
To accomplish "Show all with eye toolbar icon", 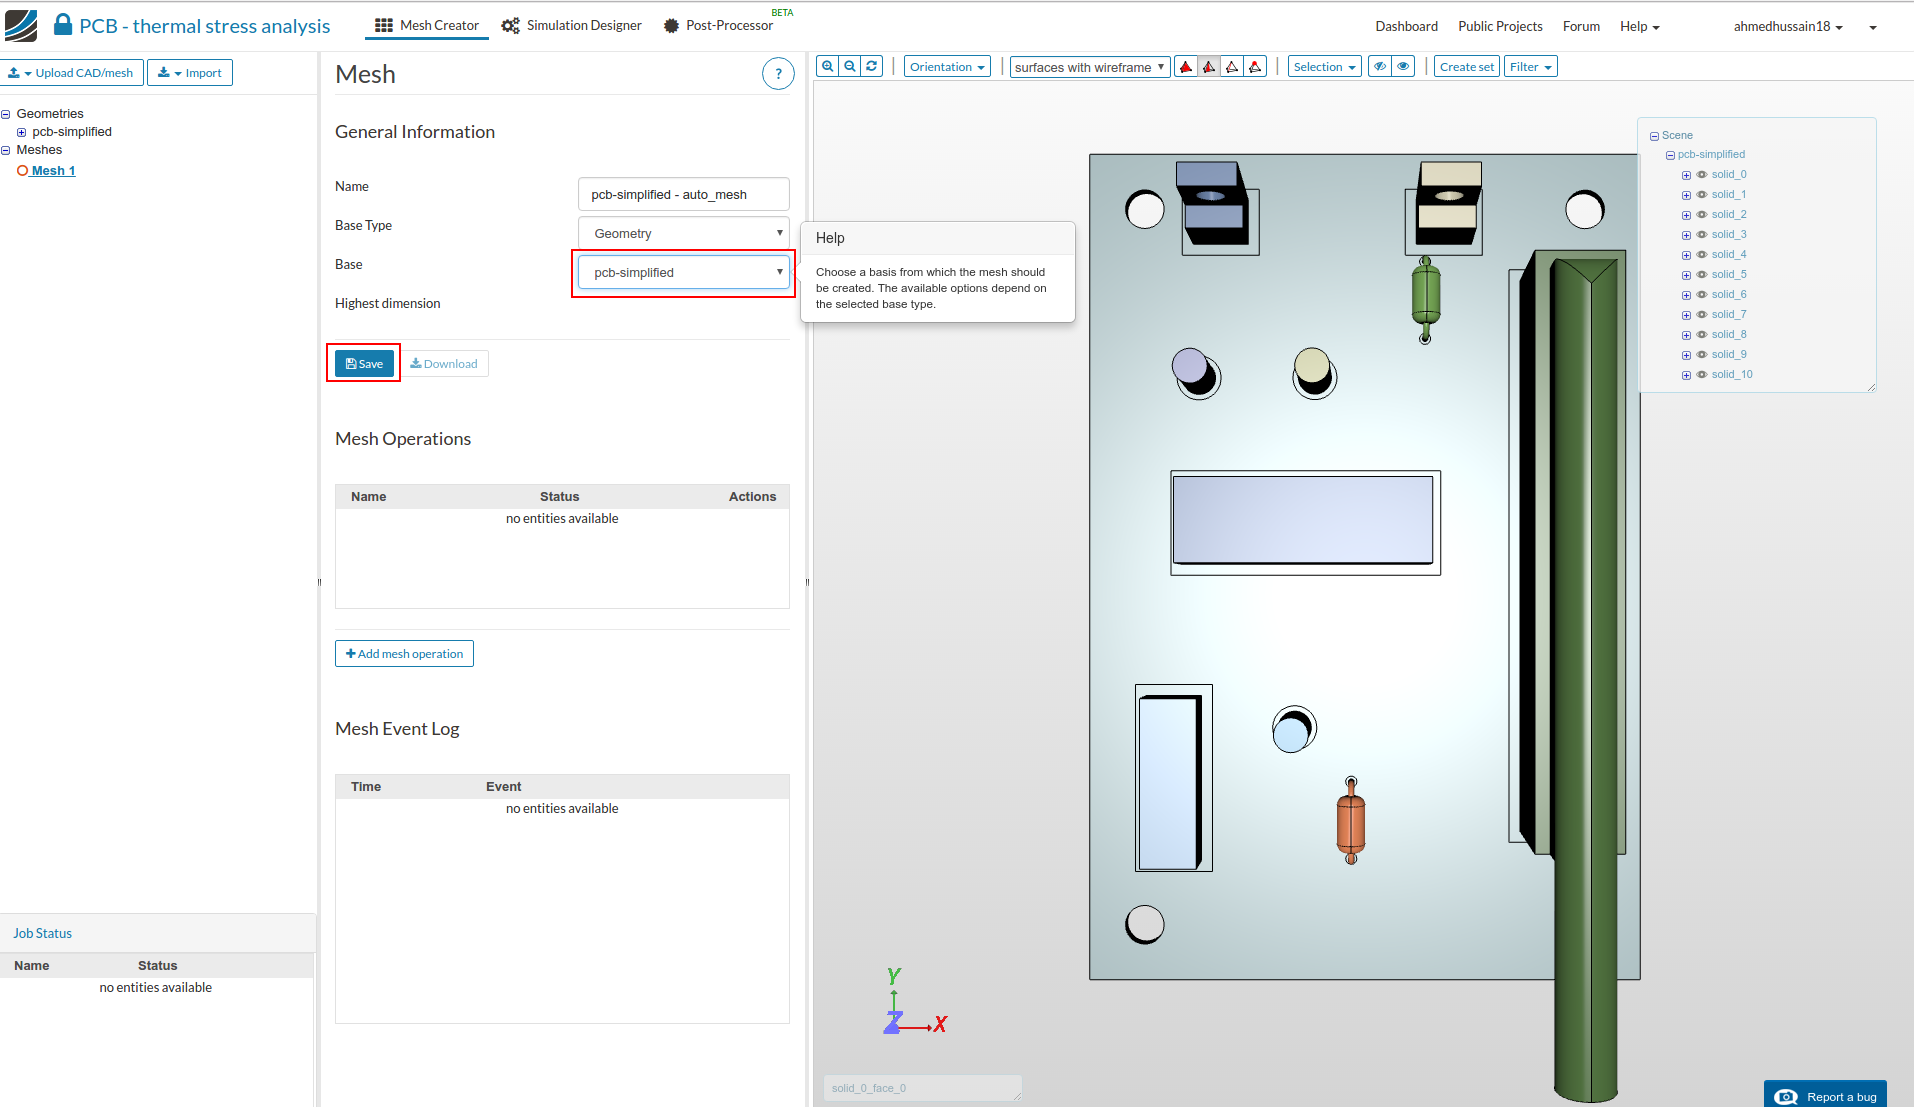I will (x=1404, y=67).
